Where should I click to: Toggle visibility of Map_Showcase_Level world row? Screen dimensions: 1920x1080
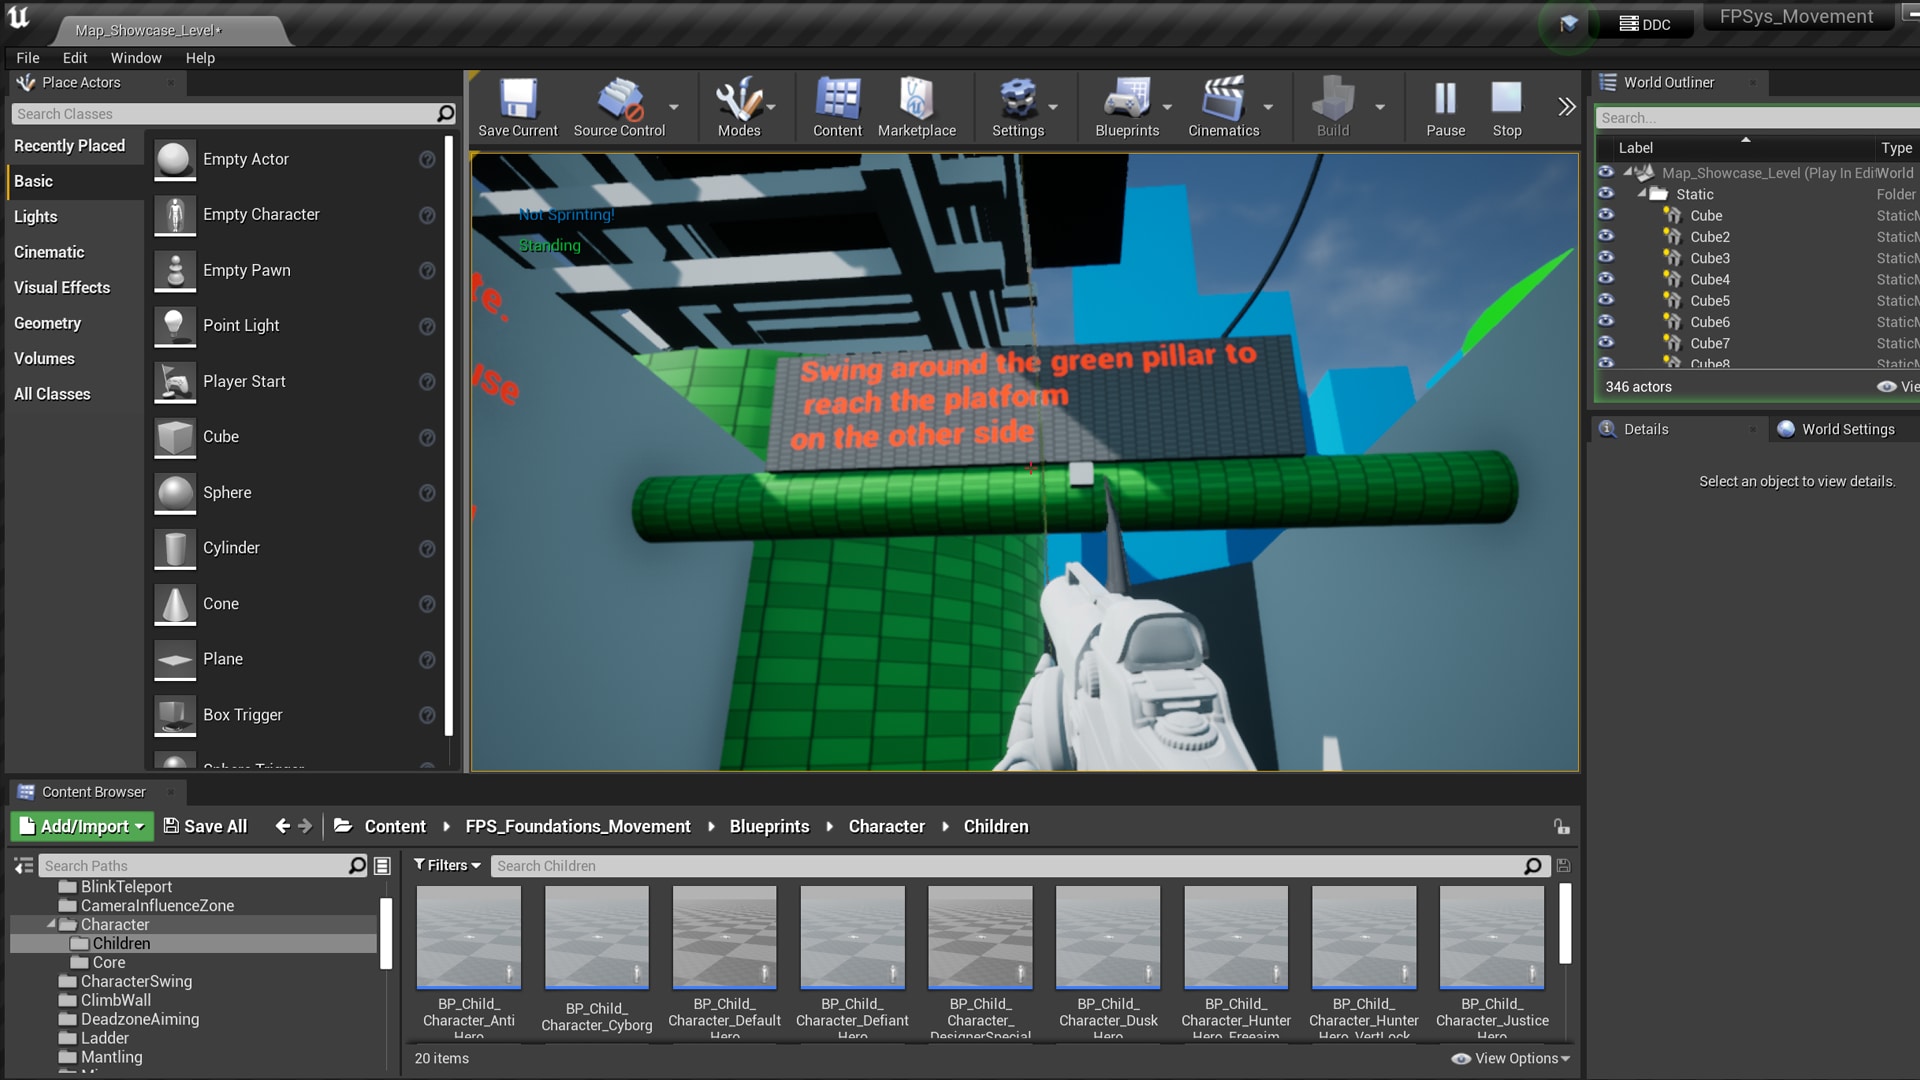[1606, 172]
